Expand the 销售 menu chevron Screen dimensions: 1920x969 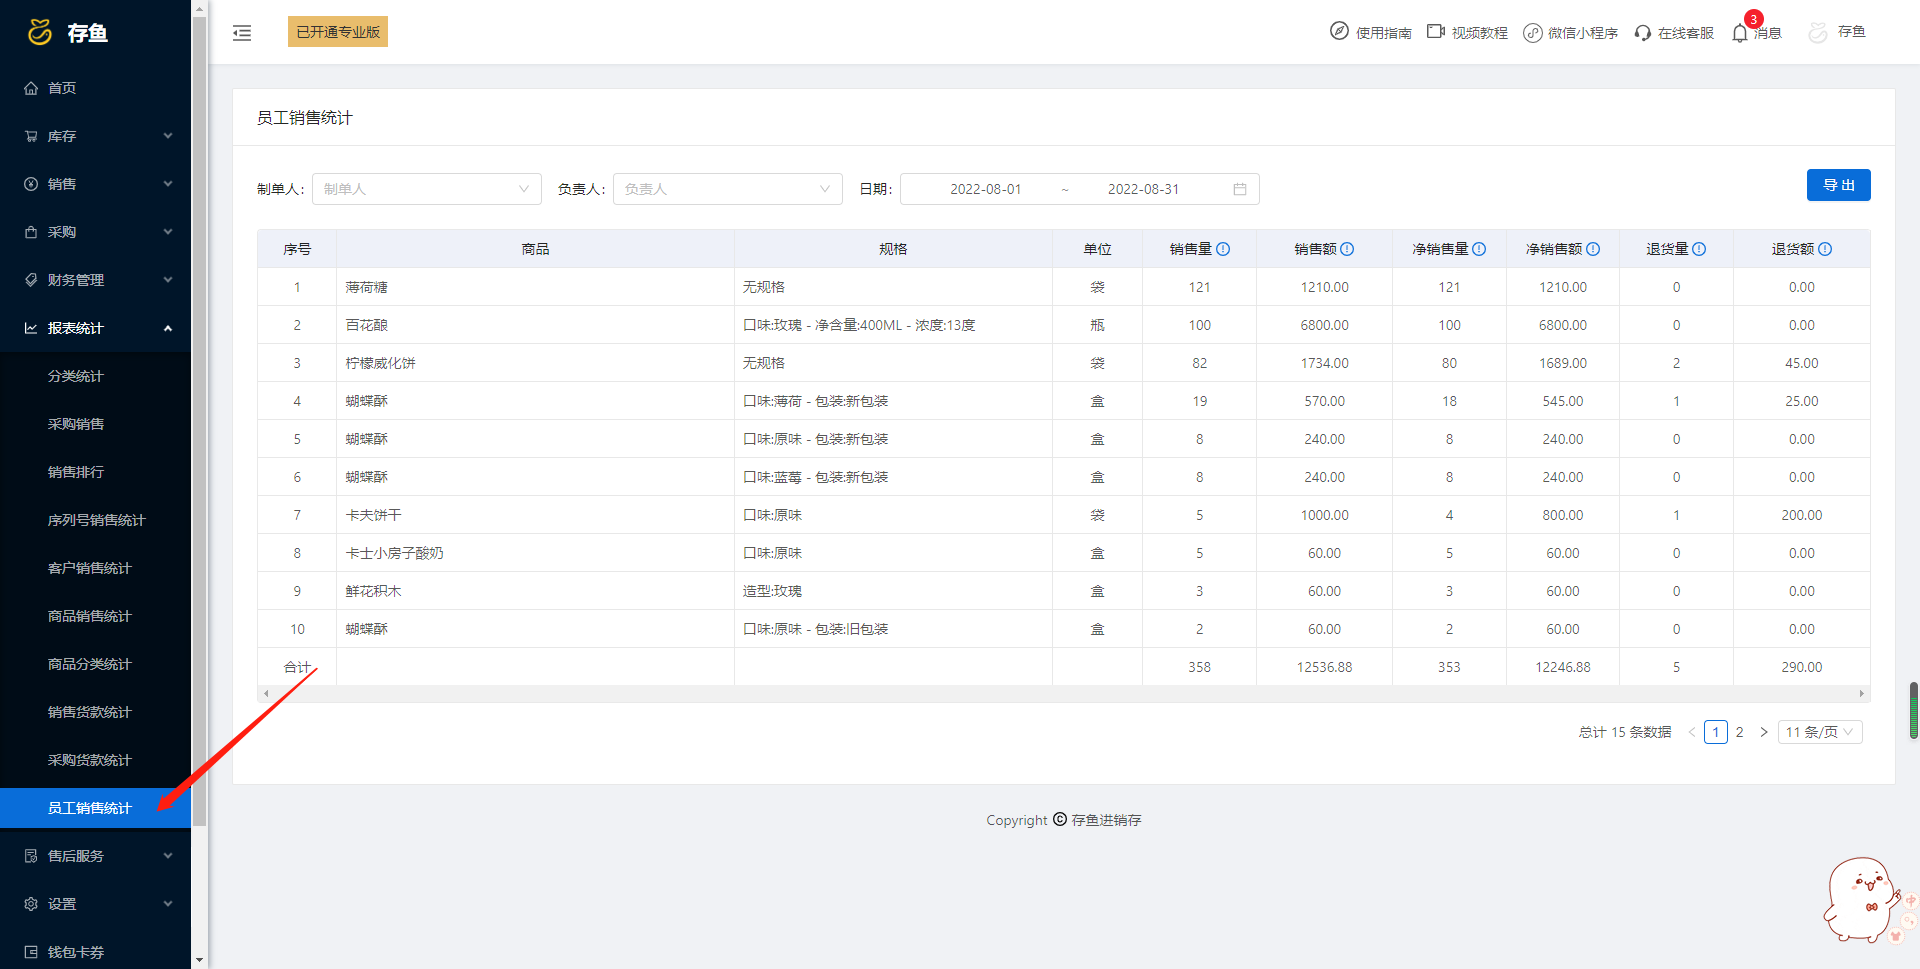(x=168, y=184)
